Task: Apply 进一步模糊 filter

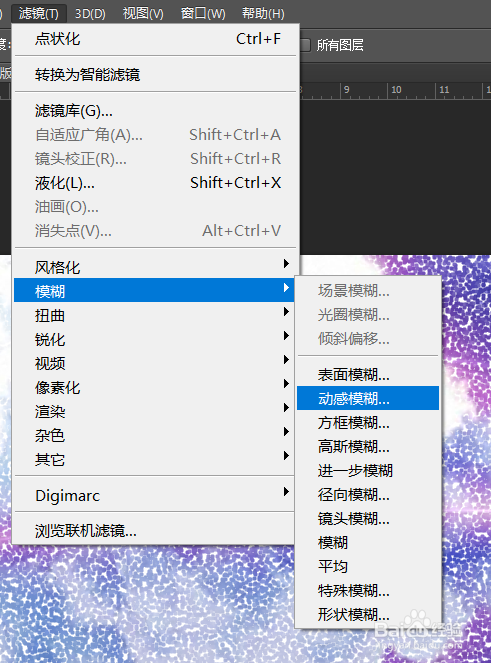Action: [368, 471]
